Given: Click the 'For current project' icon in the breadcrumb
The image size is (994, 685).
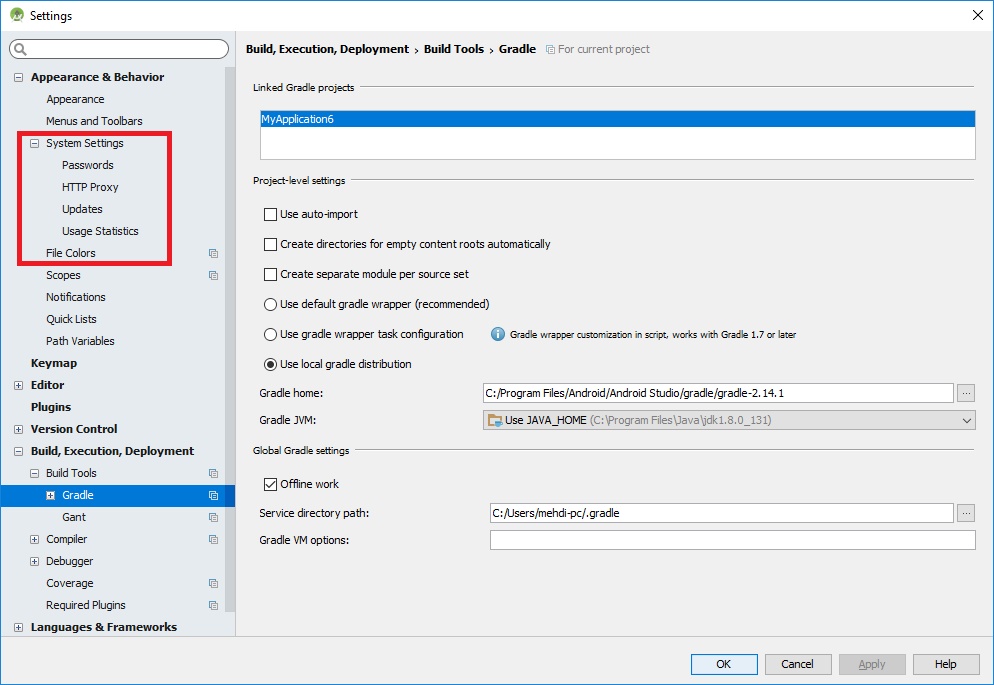Looking at the screenshot, I should (x=550, y=49).
